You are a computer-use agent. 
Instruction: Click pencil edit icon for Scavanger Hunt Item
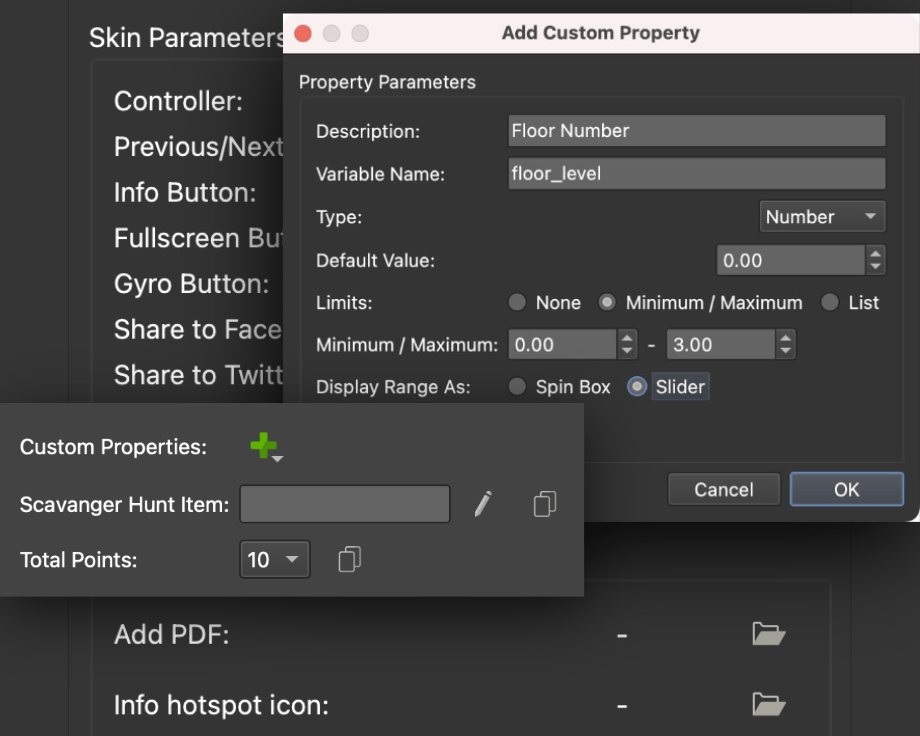pyautogui.click(x=483, y=505)
